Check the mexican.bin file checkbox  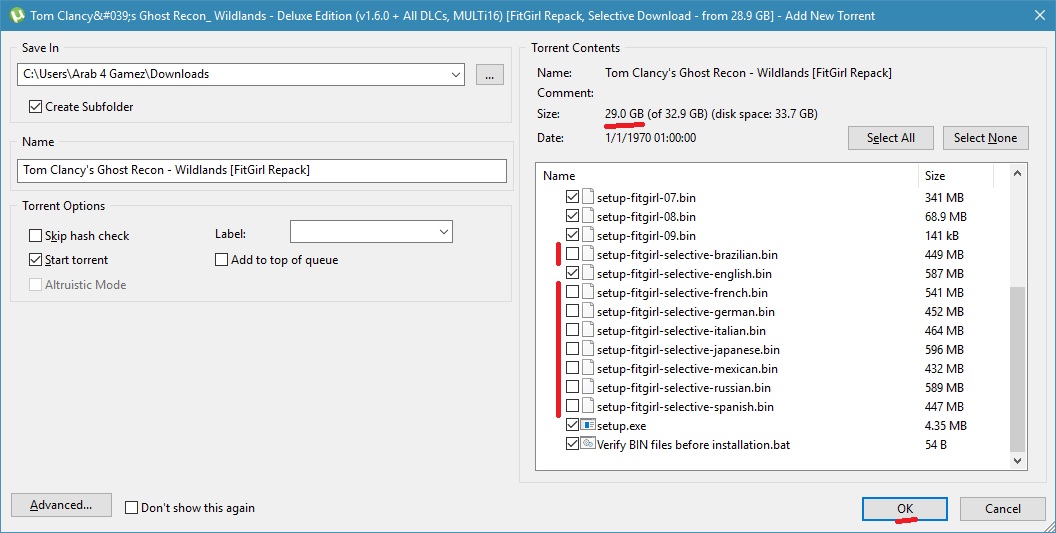pyautogui.click(x=572, y=368)
